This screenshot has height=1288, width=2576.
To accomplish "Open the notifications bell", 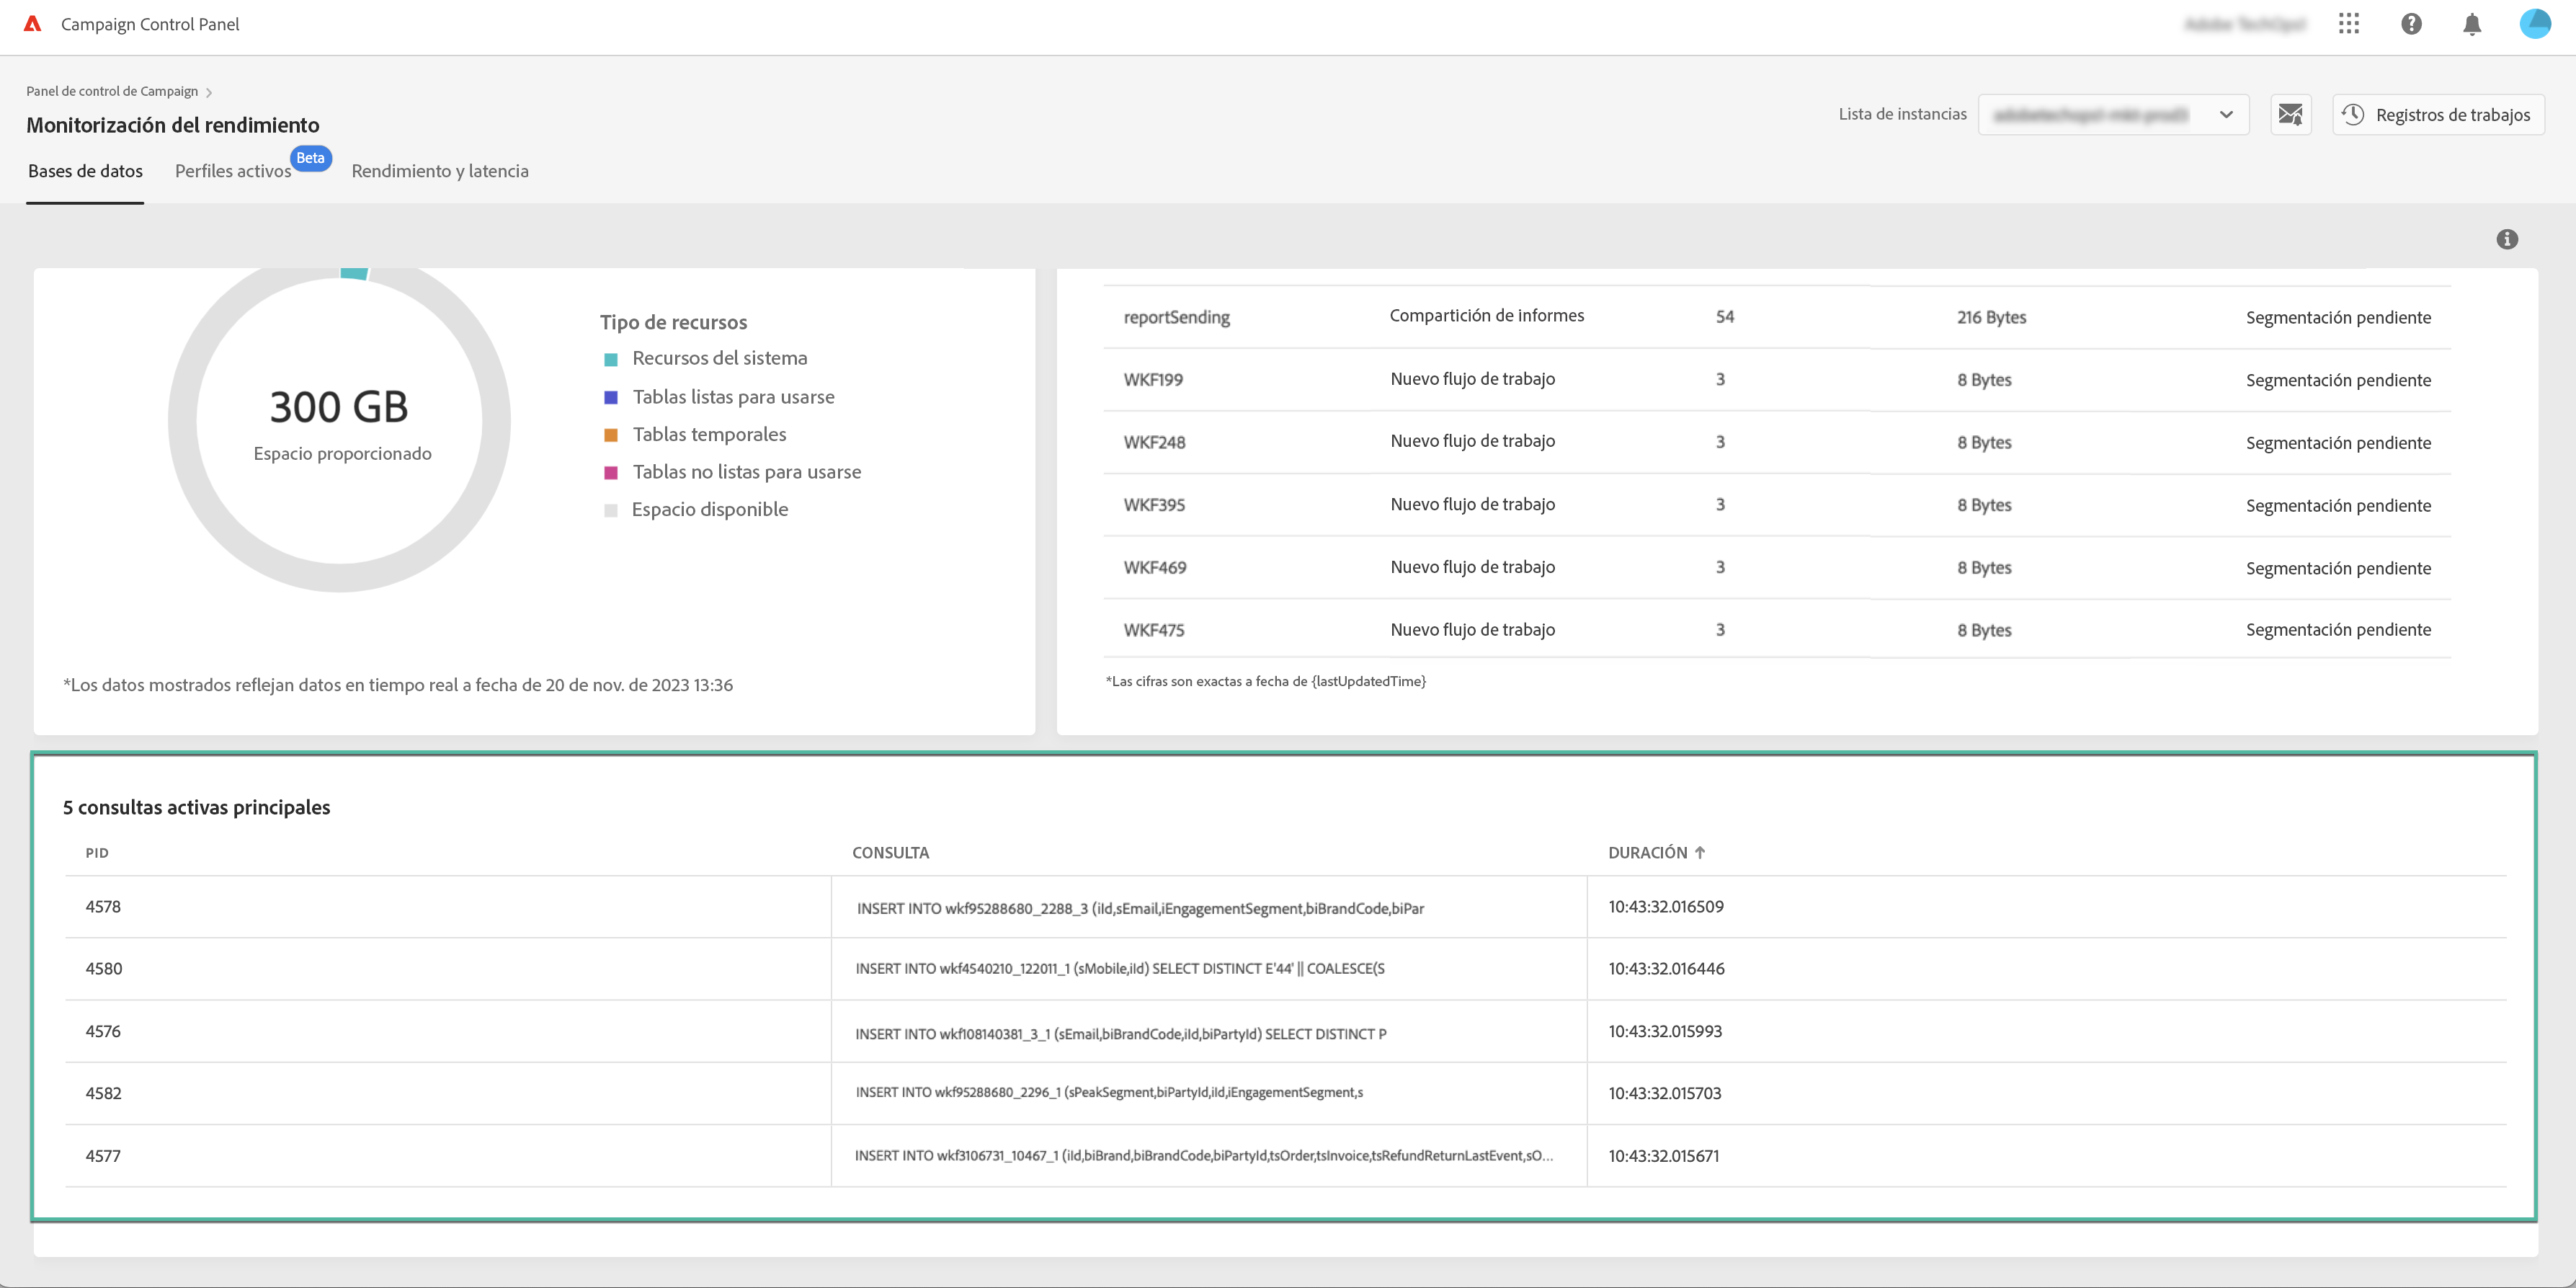I will point(2472,24).
